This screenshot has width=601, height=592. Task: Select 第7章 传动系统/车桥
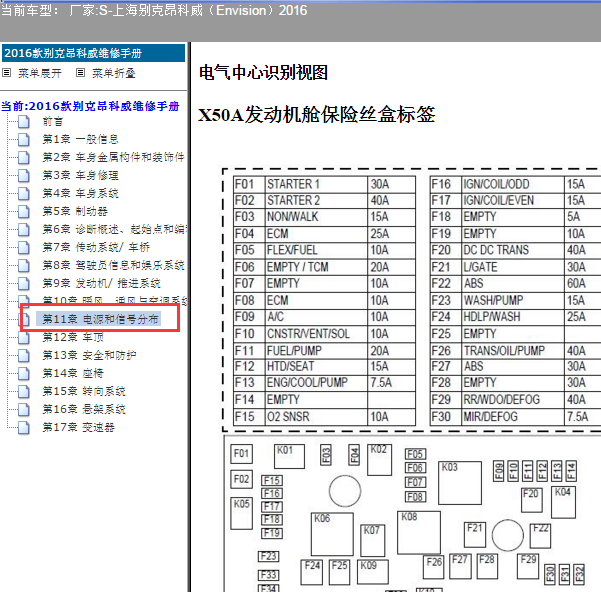pos(96,247)
